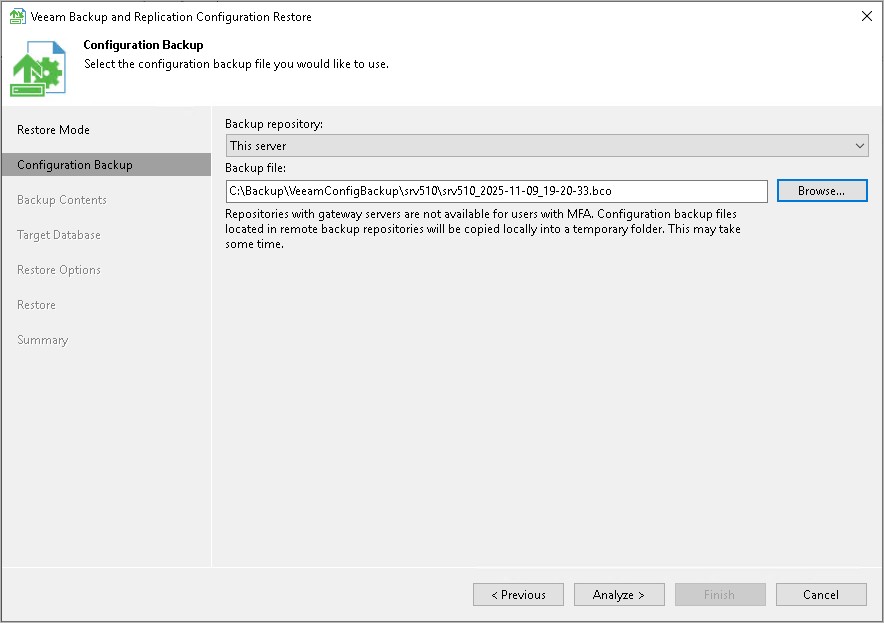
Task: Cancel the configuration restore wizard
Action: (x=821, y=594)
